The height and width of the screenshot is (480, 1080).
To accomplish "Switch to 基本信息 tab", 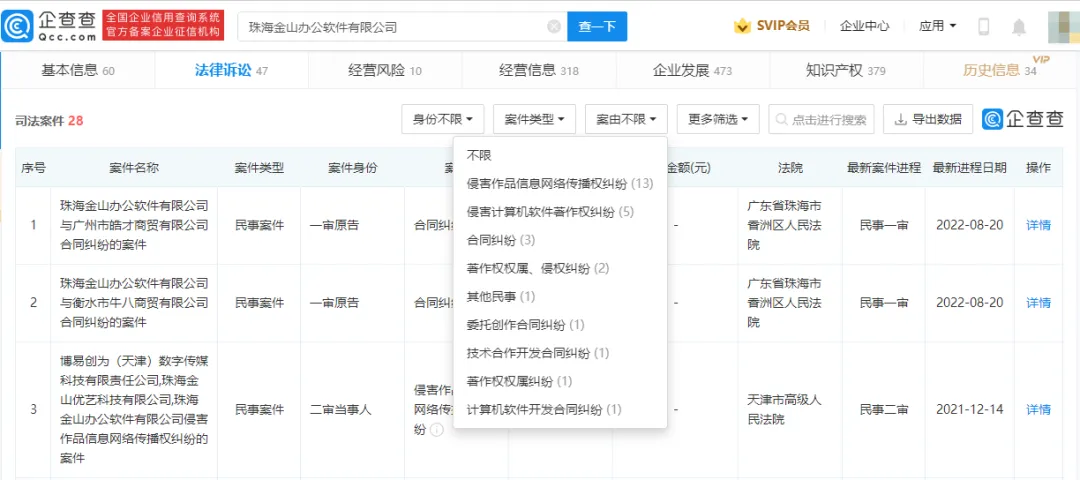I will pos(78,70).
